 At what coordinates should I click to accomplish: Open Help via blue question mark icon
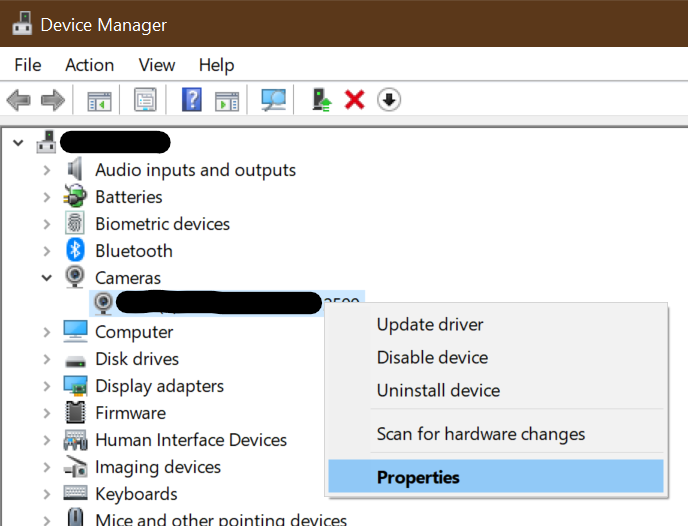192,100
